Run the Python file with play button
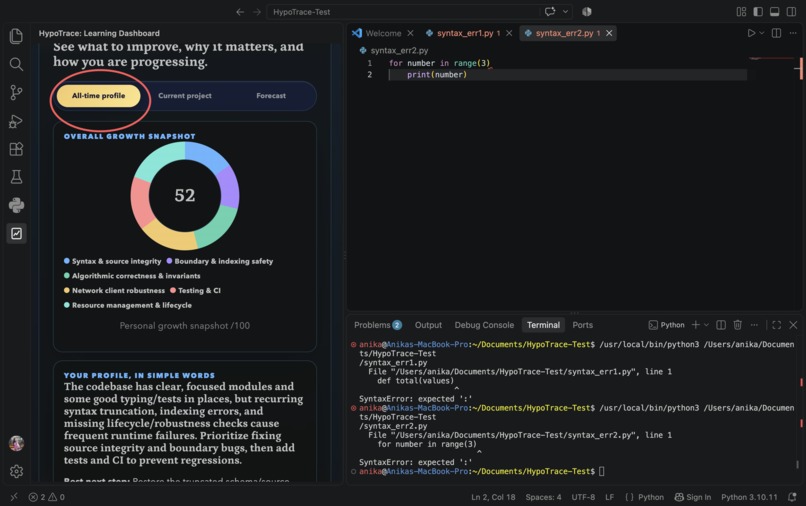The image size is (806, 506). [751, 33]
